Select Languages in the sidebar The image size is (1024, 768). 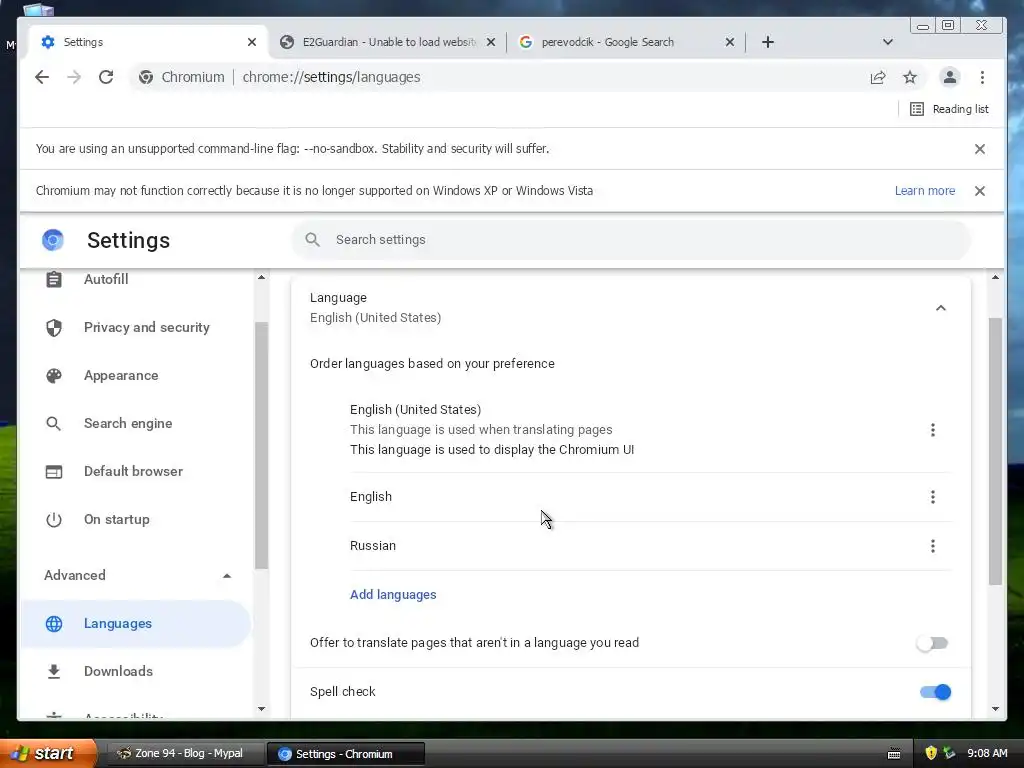(136, 624)
